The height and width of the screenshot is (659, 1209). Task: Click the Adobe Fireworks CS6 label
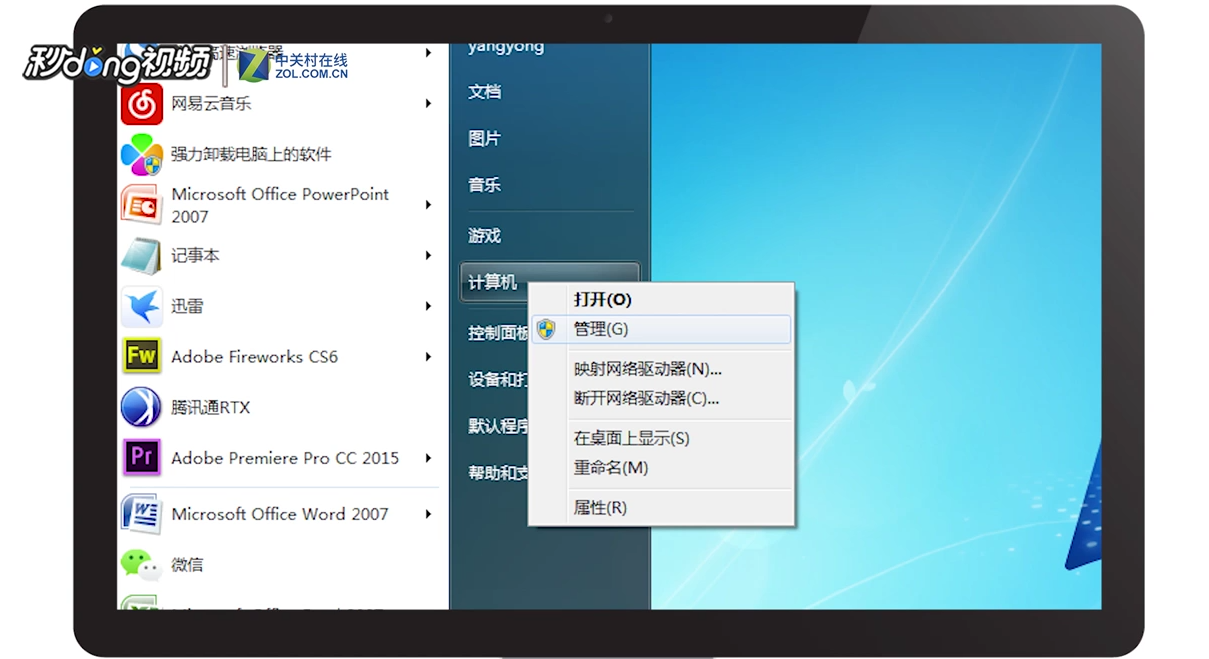coord(254,357)
